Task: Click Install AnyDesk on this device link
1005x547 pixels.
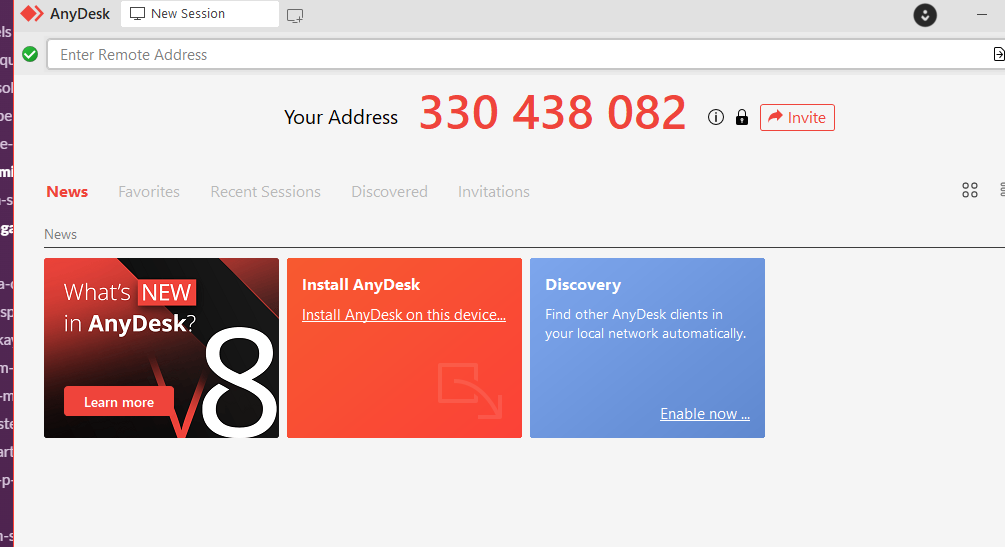Action: pos(404,315)
